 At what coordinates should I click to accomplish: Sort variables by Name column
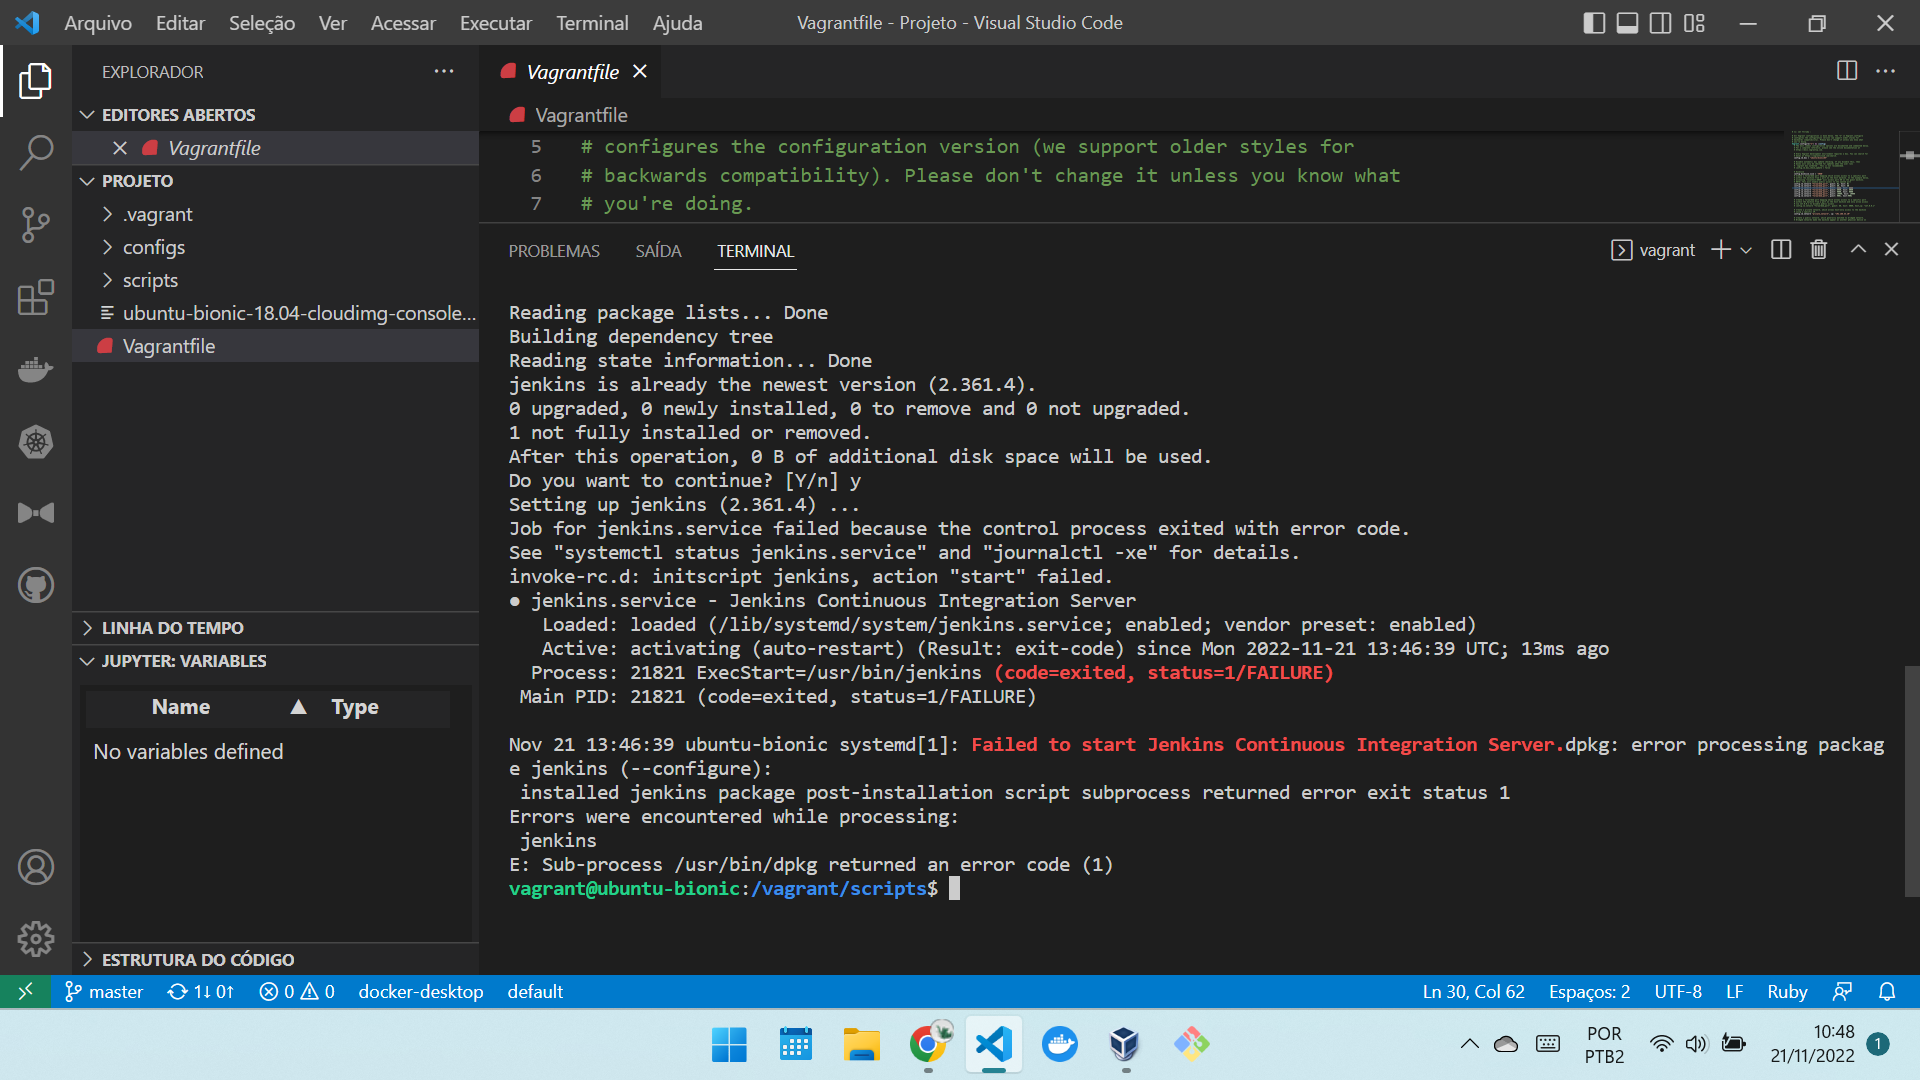(x=181, y=707)
